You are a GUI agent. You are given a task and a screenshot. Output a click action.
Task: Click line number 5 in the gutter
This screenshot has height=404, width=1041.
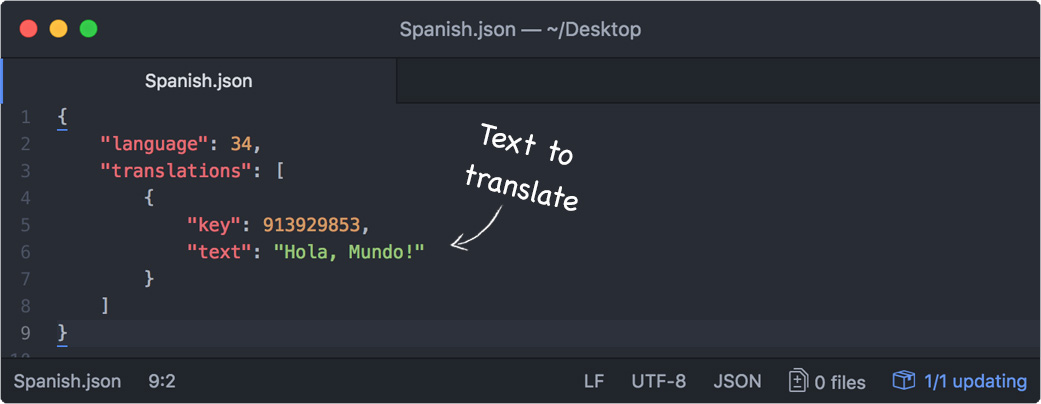[x=25, y=226]
